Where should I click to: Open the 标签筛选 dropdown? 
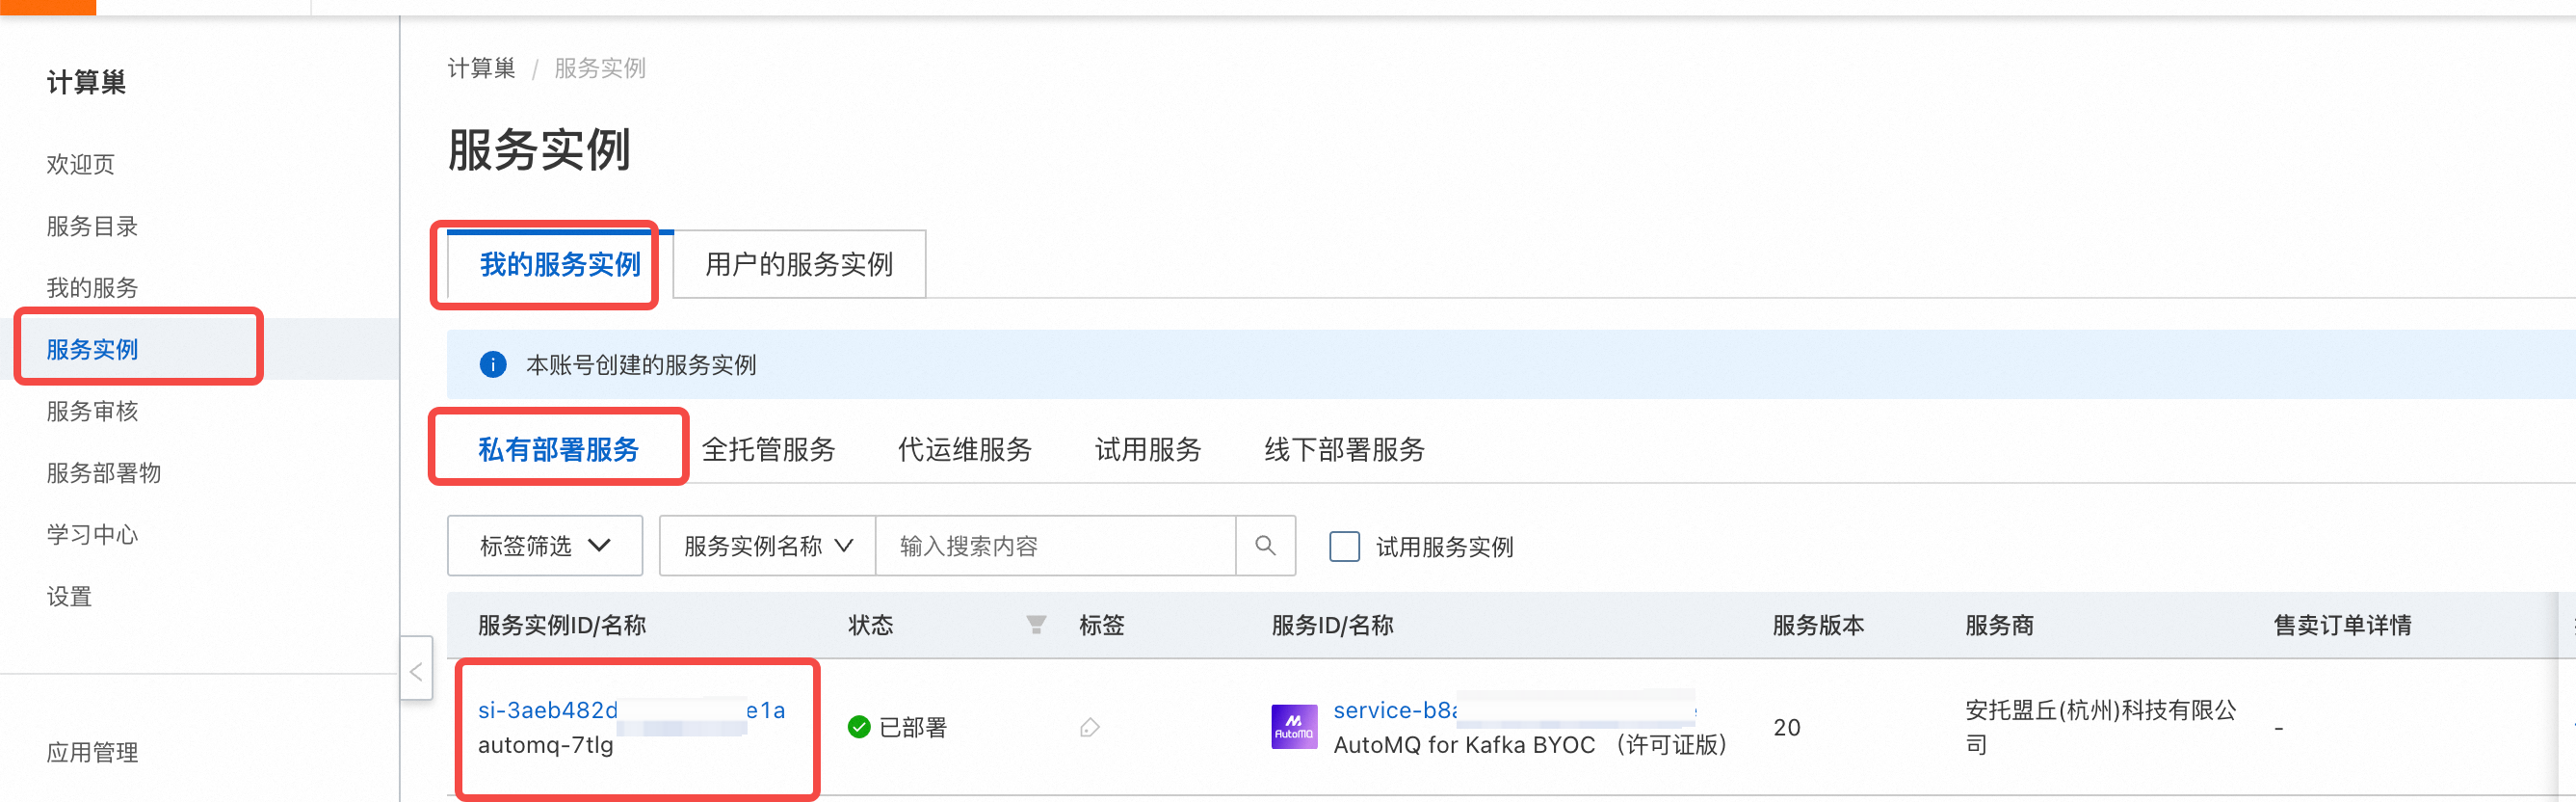(x=545, y=545)
